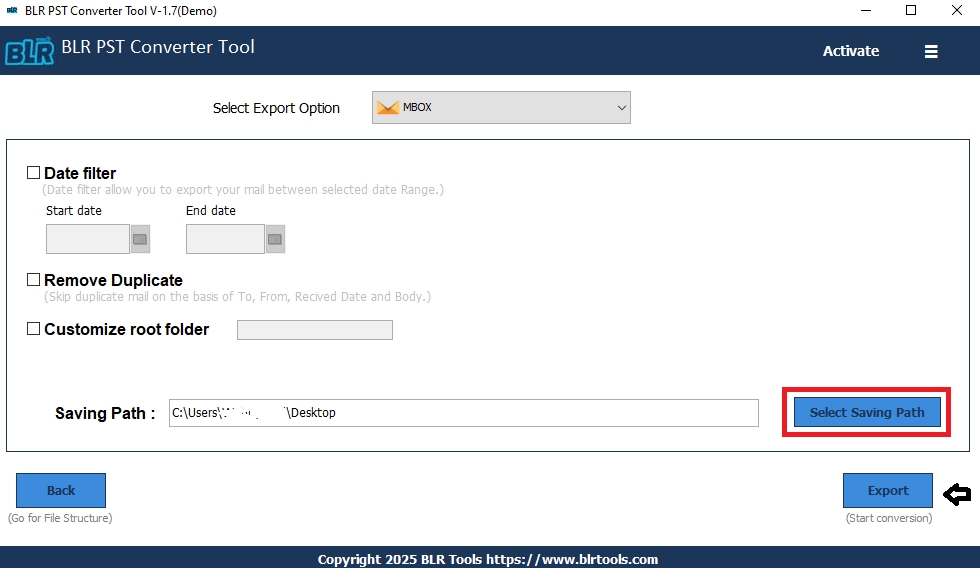
Task: Minimize the BLR PST Converter window
Action: [866, 11]
